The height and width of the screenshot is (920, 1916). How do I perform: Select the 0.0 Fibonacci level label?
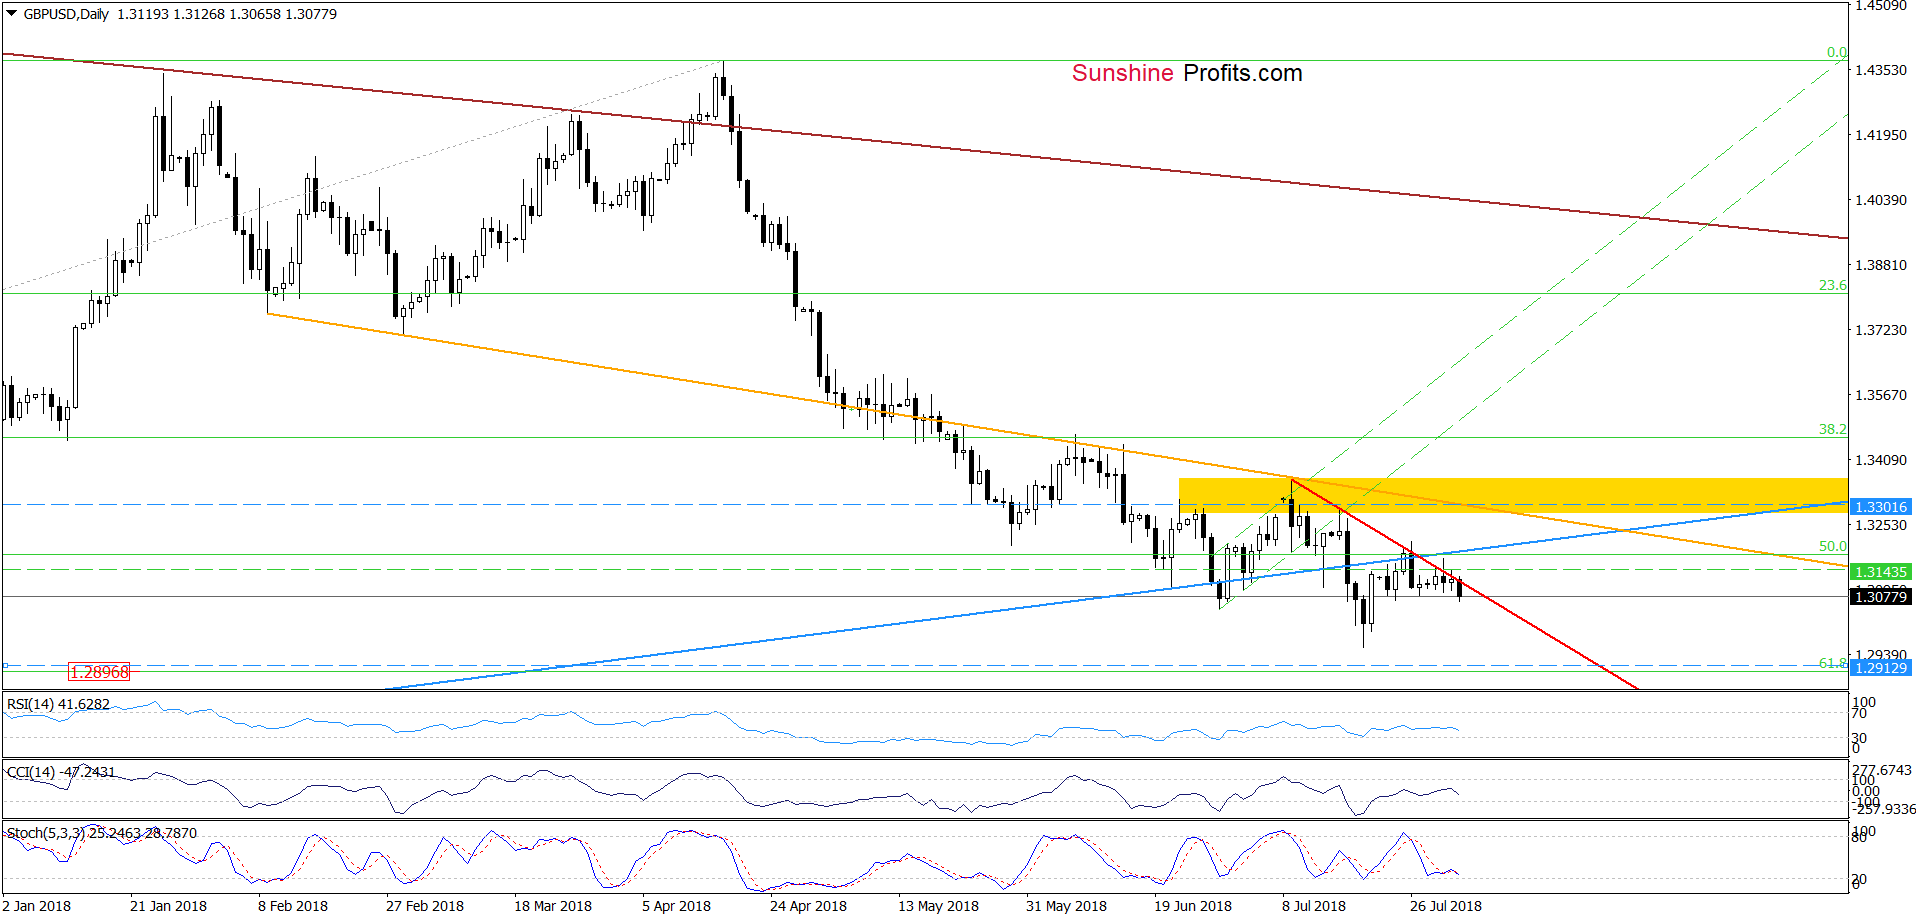[x=1837, y=52]
